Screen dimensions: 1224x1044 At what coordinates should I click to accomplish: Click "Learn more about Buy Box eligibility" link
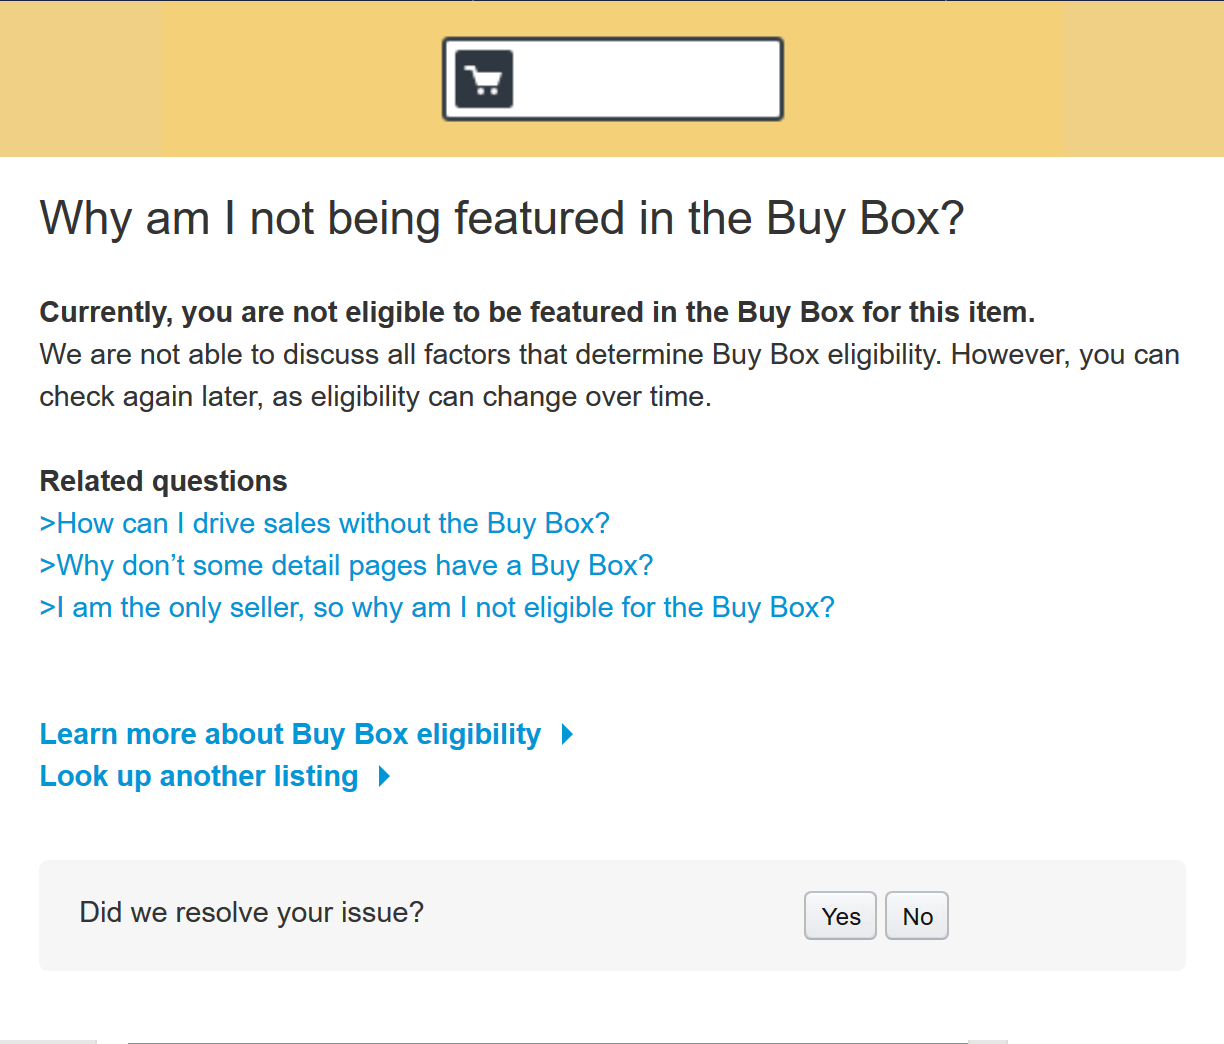point(290,734)
